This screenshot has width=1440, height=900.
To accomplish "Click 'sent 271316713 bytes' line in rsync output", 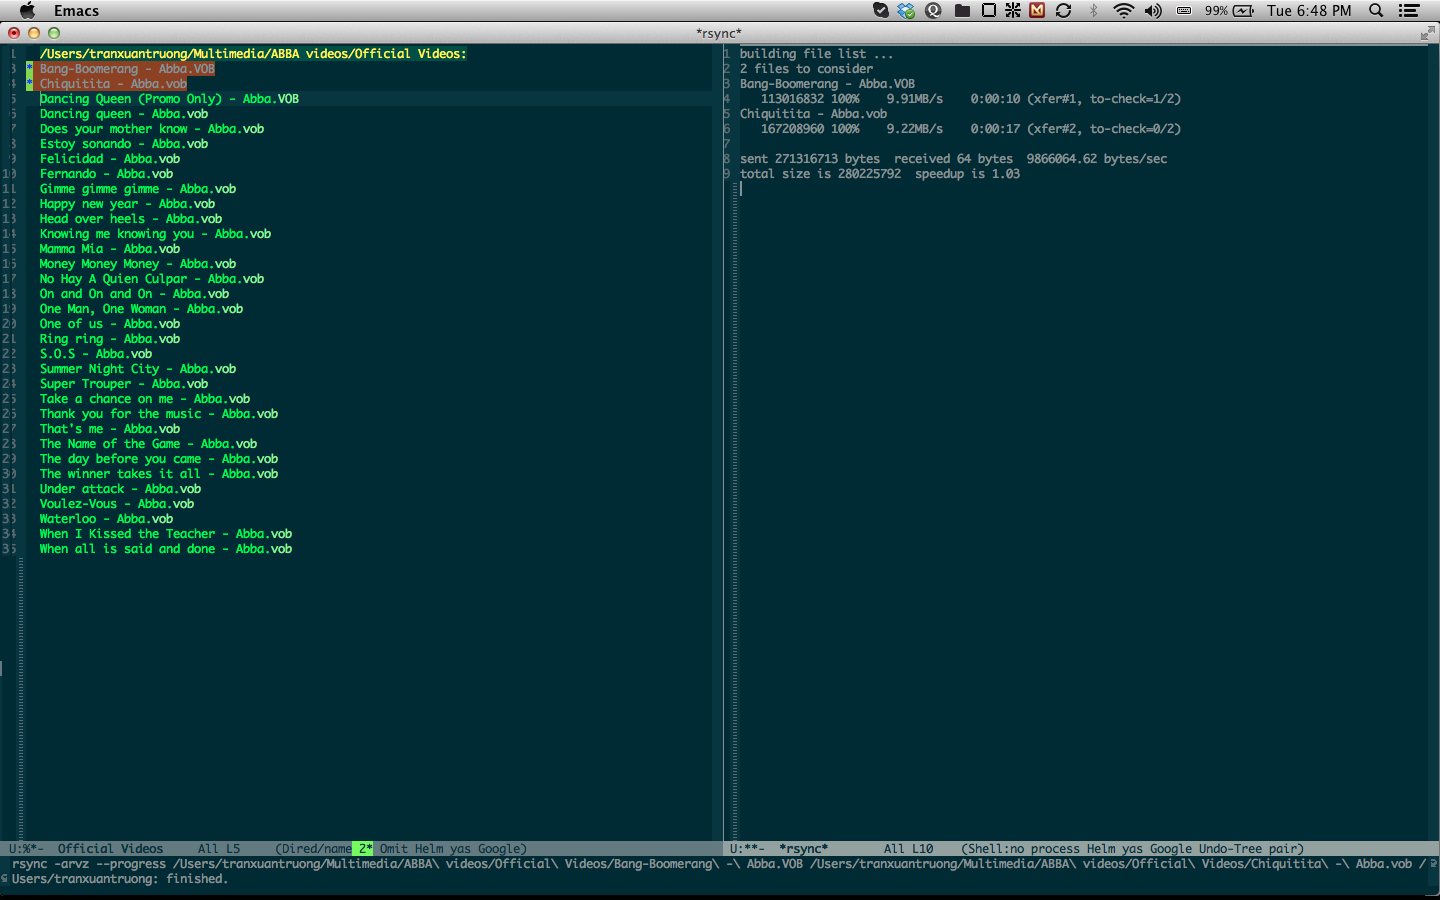I will 953,159.
